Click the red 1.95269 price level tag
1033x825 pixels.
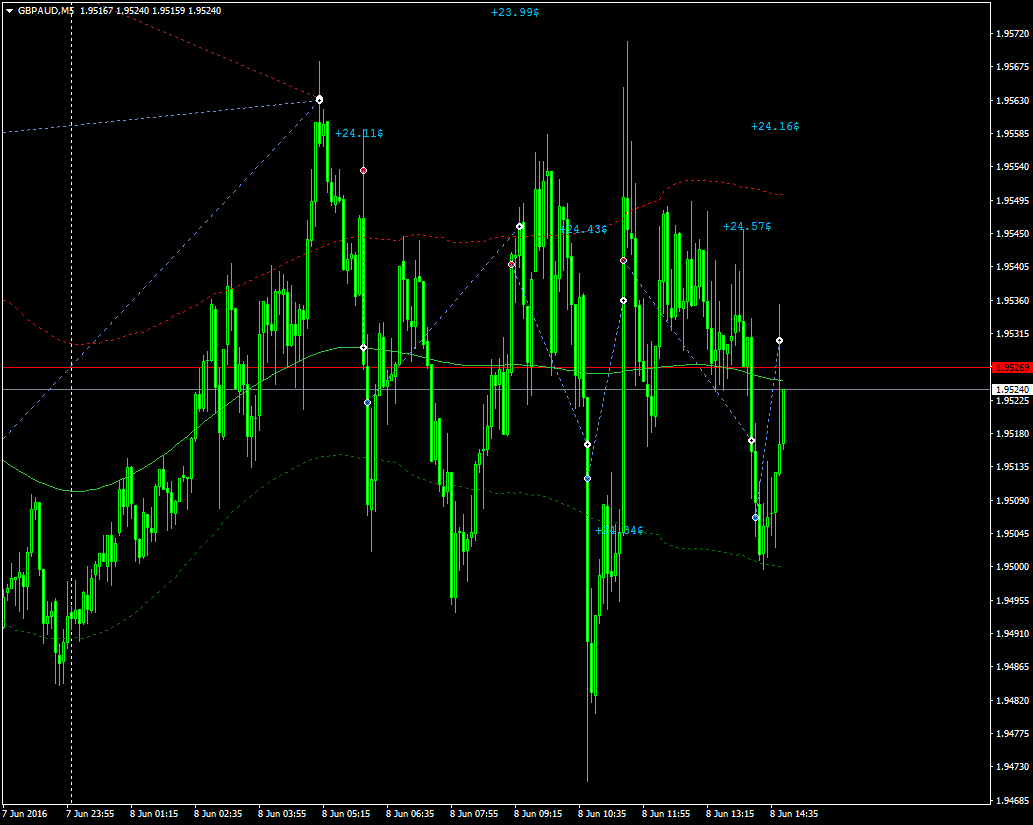[1012, 368]
